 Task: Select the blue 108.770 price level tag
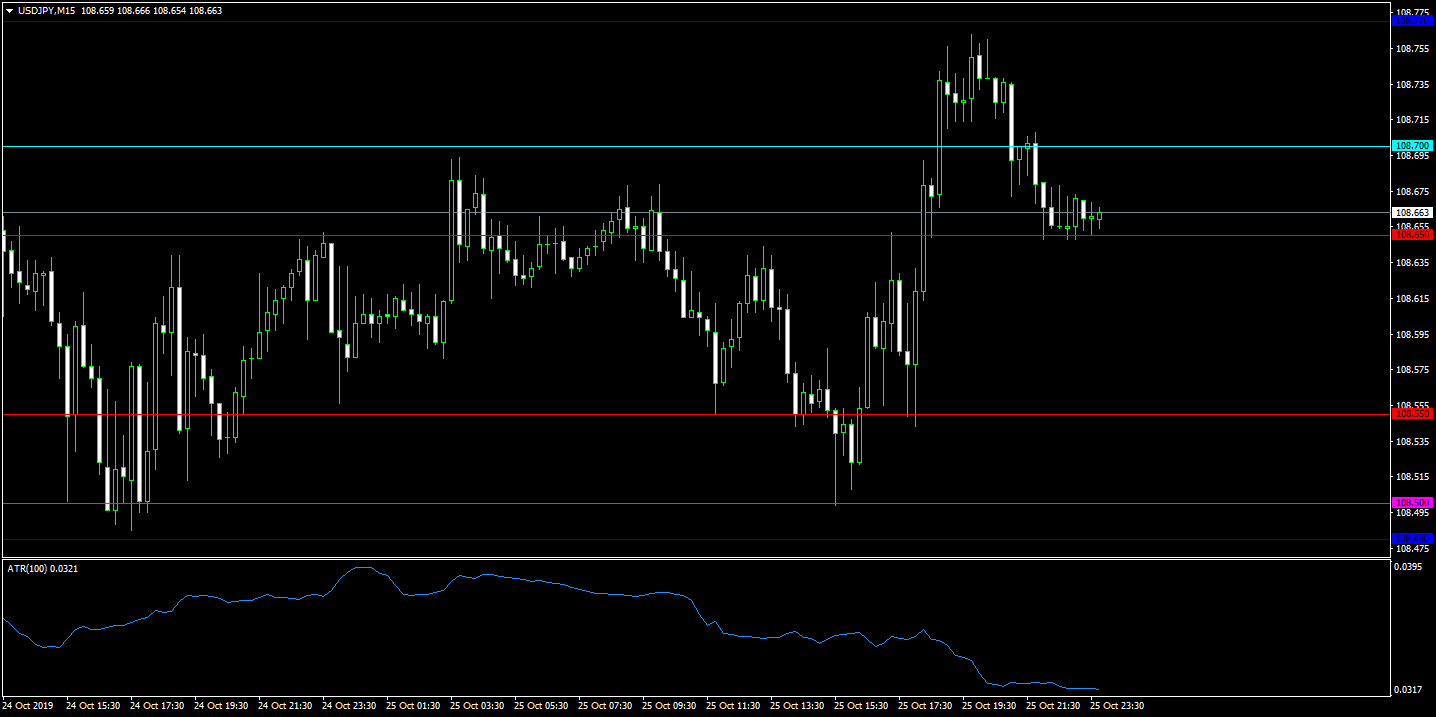point(1413,21)
